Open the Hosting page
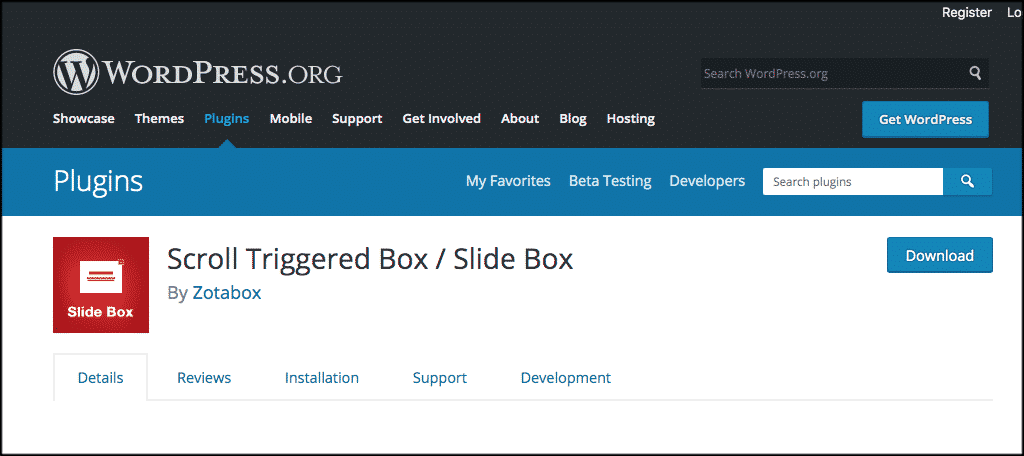 point(631,119)
